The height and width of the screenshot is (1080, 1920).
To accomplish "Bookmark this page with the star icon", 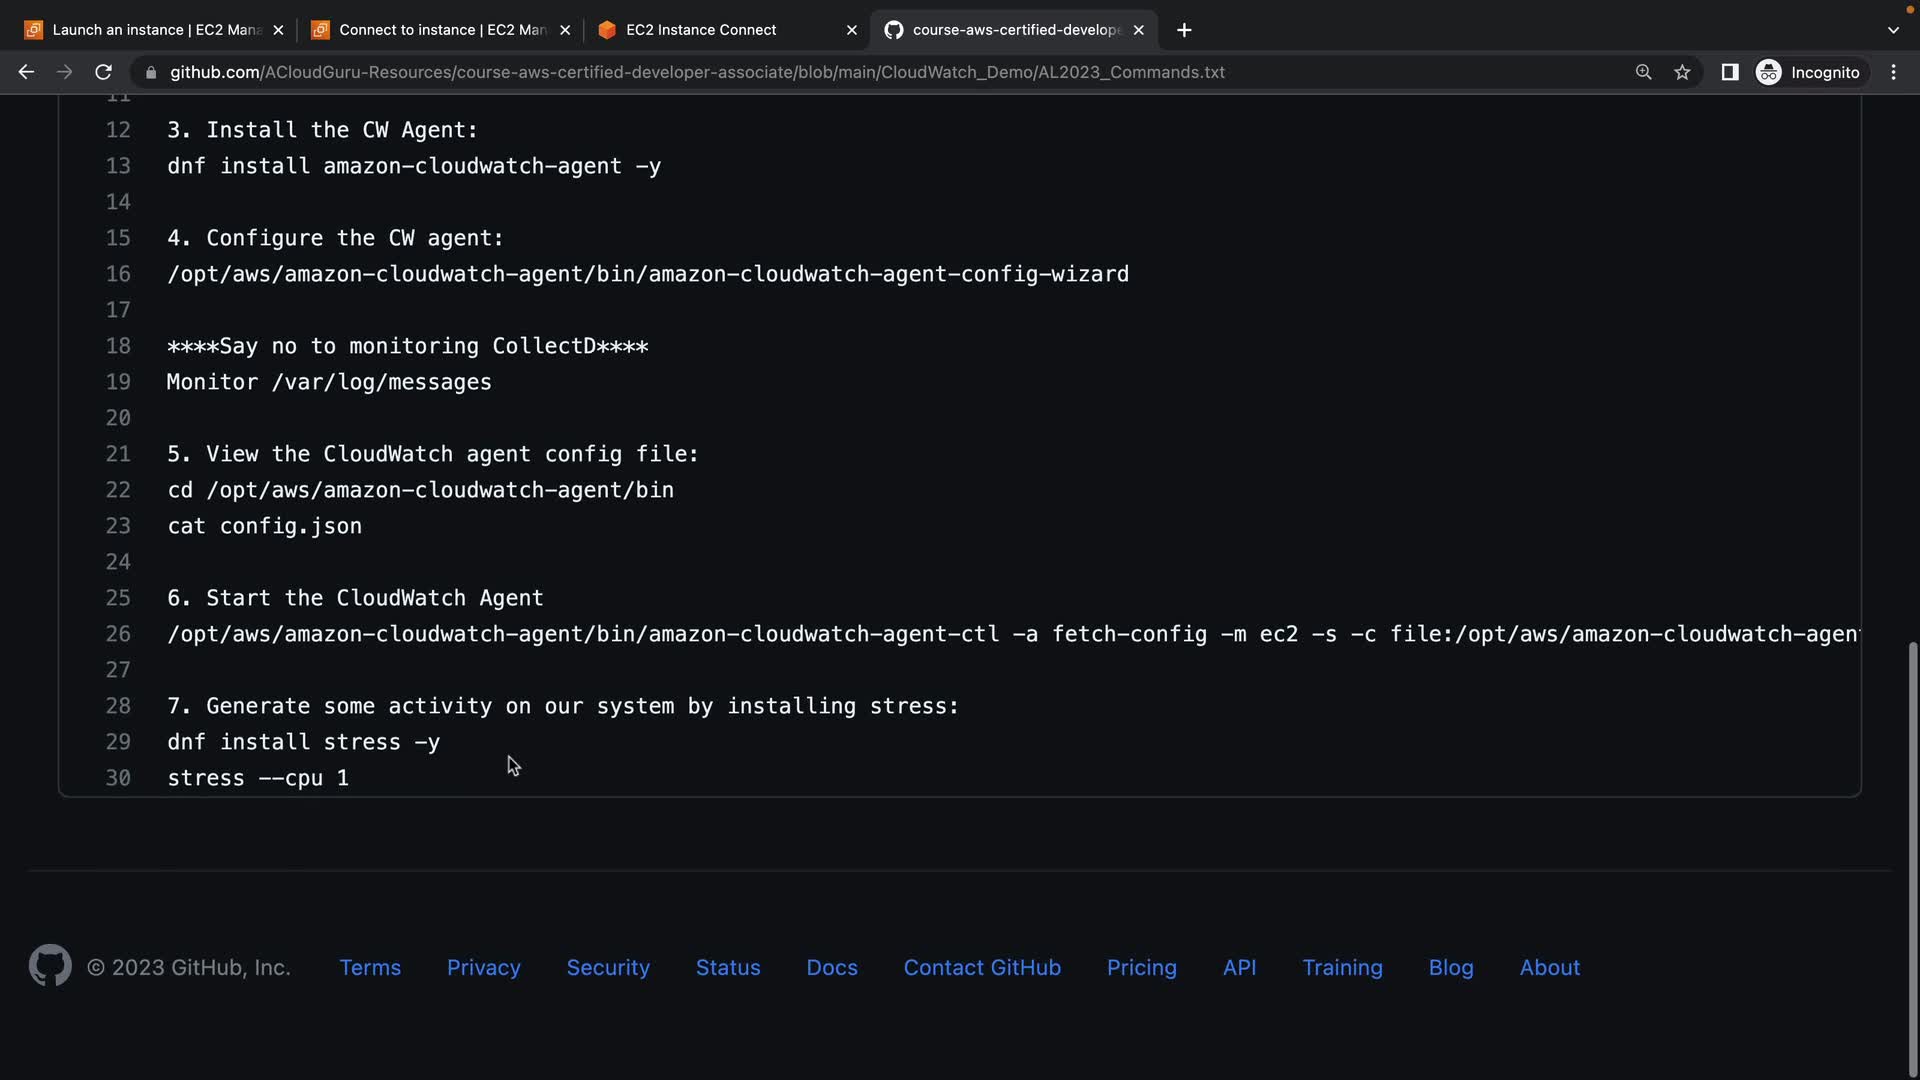I will tap(1682, 72).
